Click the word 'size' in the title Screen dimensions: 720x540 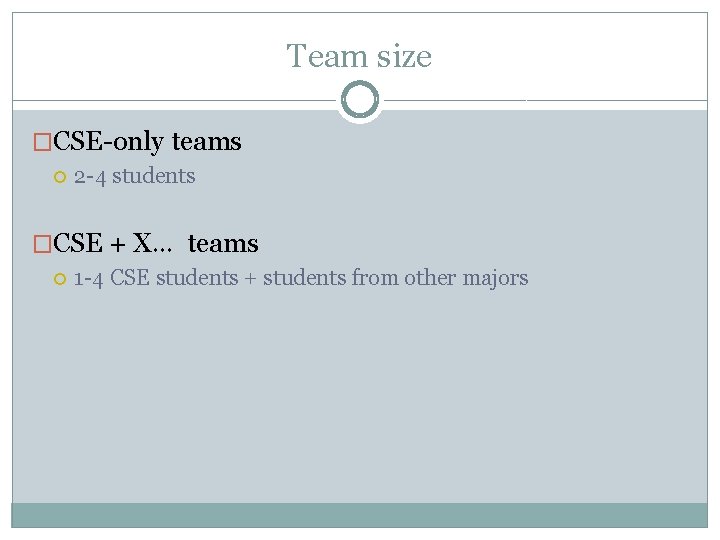[x=404, y=57]
